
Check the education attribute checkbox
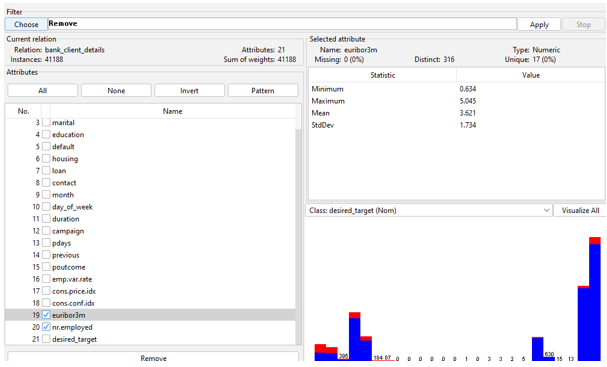click(46, 134)
